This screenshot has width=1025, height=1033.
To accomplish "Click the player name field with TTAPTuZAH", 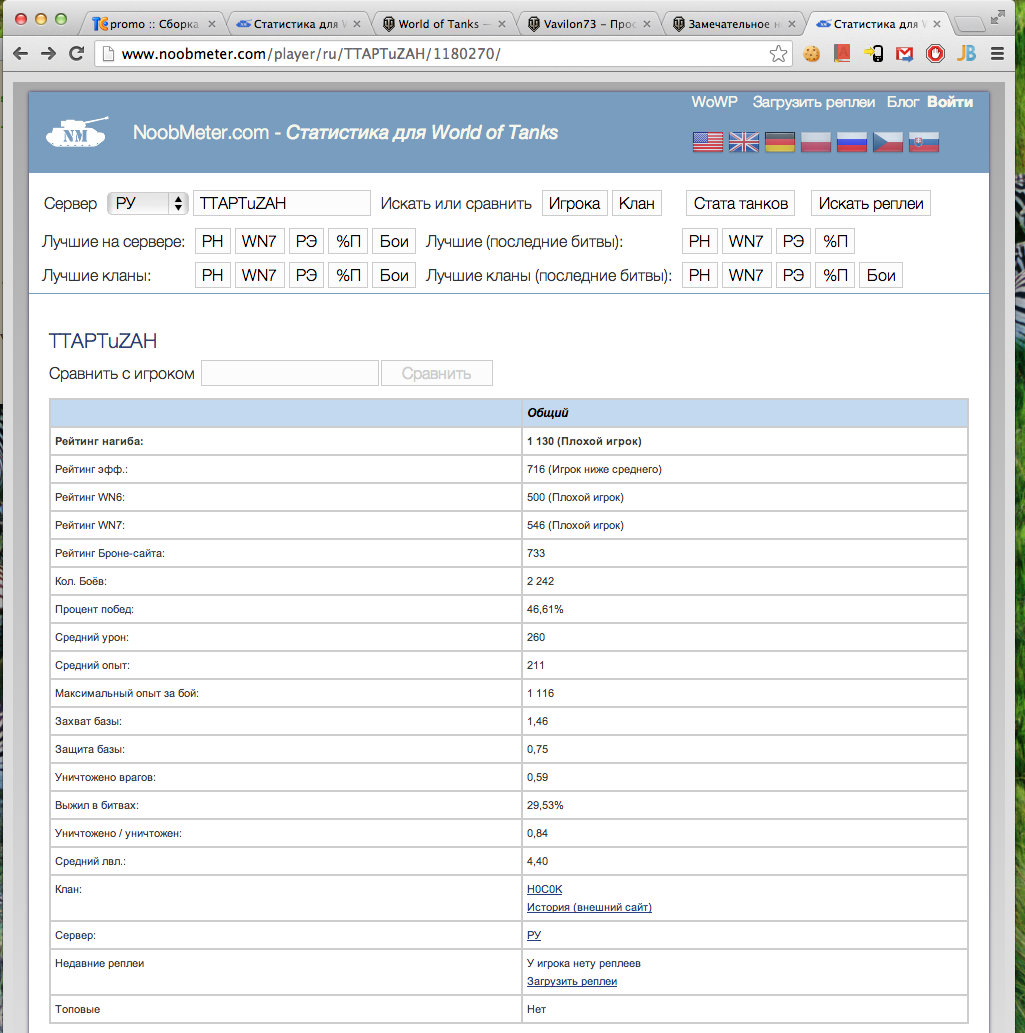I will point(281,204).
